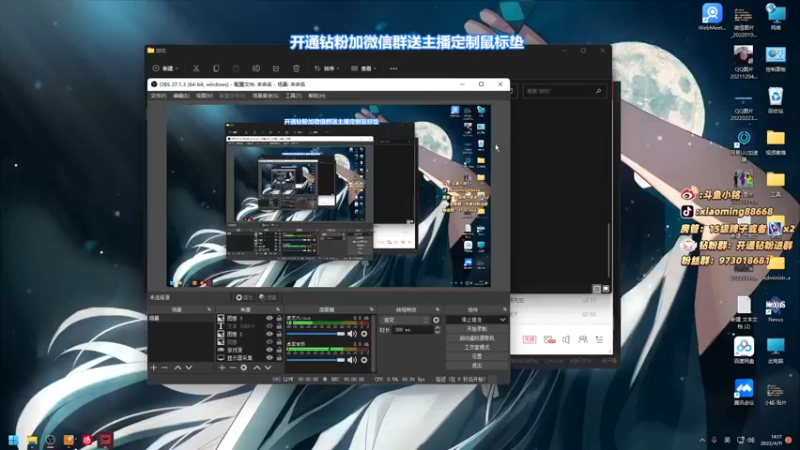Toggle visibility eye of 显示器采集 source
This screenshot has height=450, width=800.
point(269,358)
